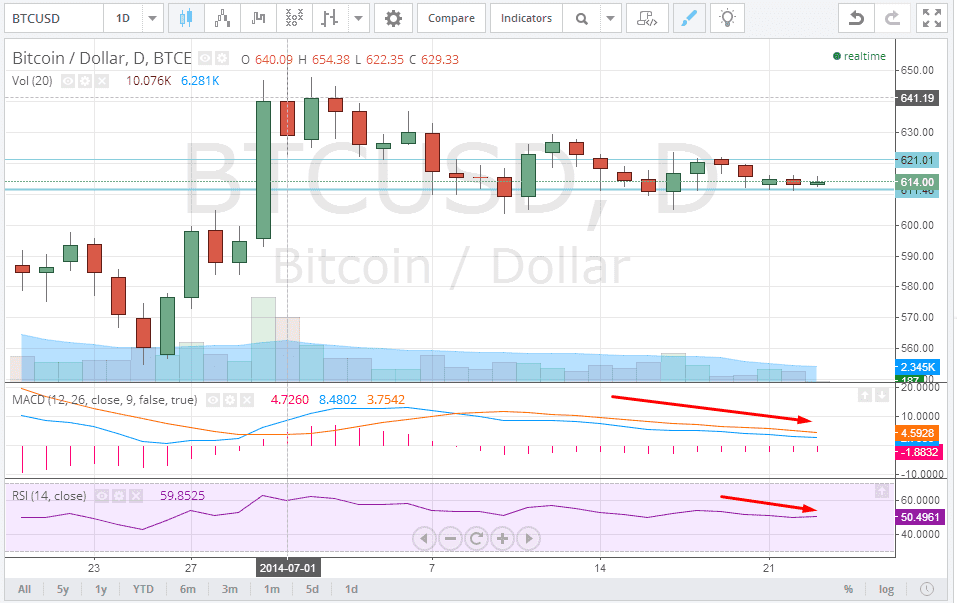
Task: Click the MACD (12, 26, close, 9, false, true) label
Action: coord(104,400)
